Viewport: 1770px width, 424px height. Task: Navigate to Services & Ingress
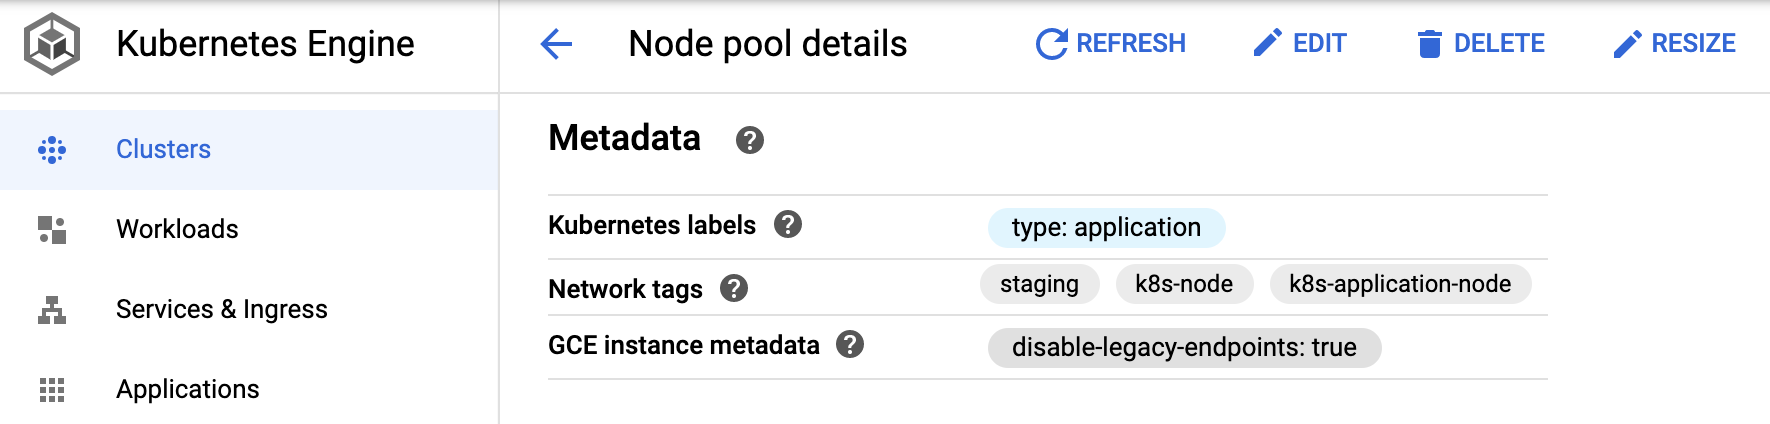(x=222, y=310)
